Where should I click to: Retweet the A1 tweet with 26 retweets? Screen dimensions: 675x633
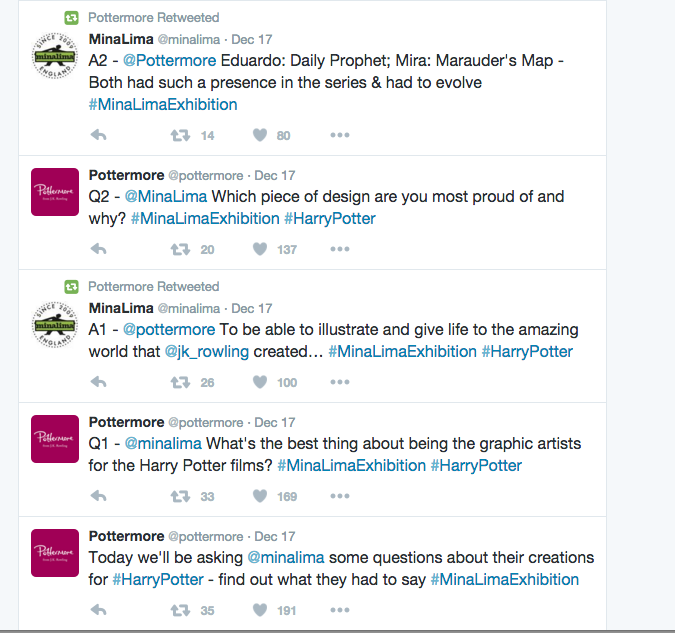pyautogui.click(x=180, y=382)
